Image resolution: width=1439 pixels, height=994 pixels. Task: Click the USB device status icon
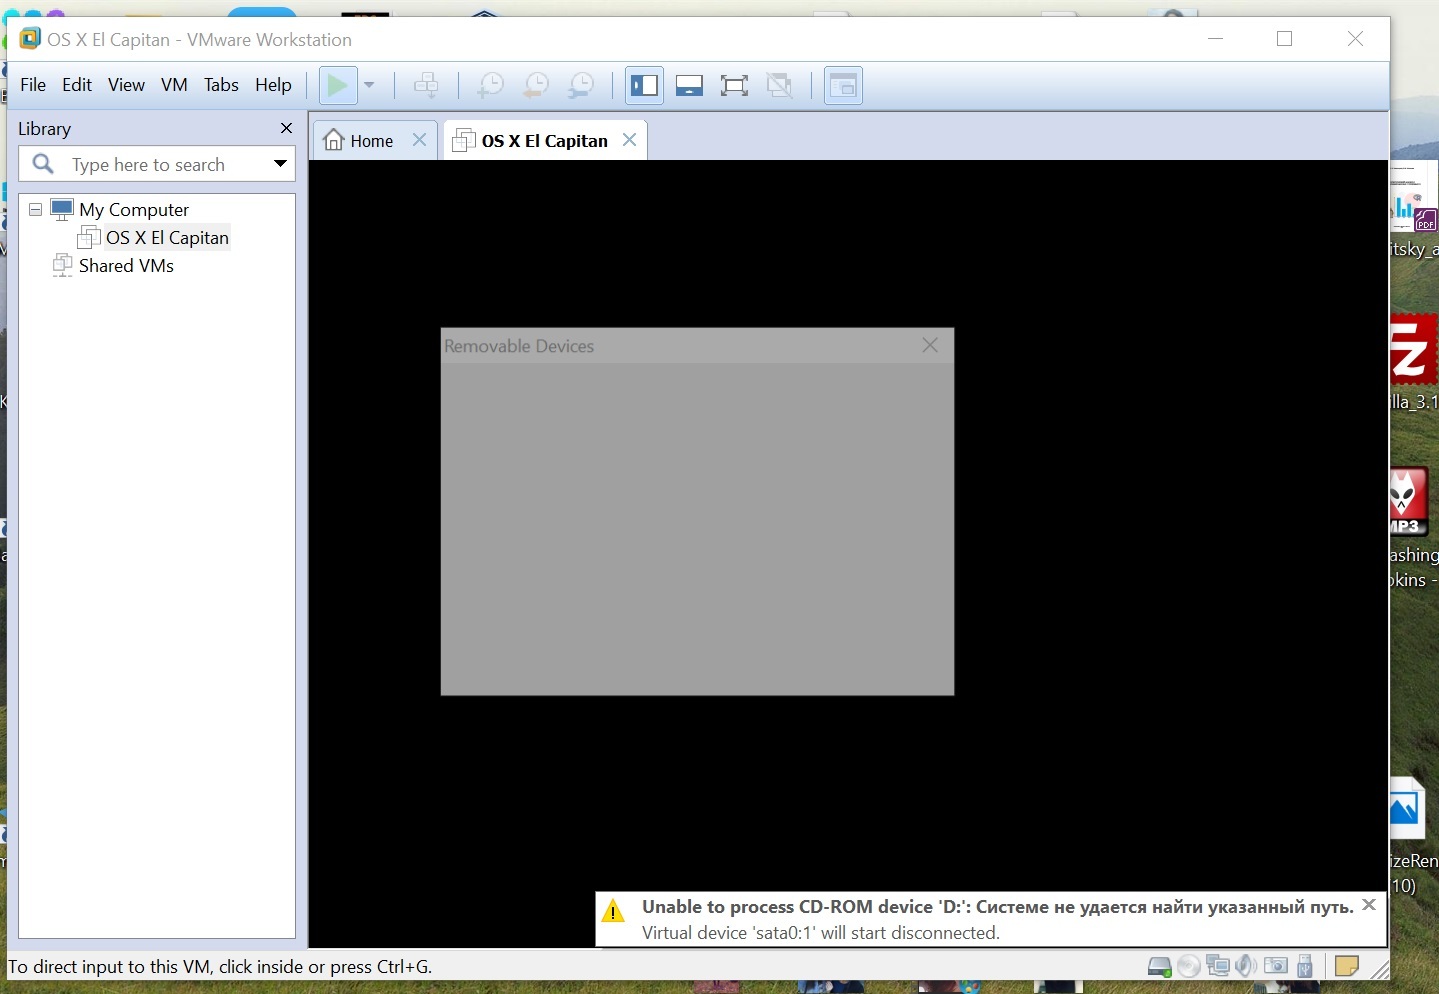coord(1305,966)
